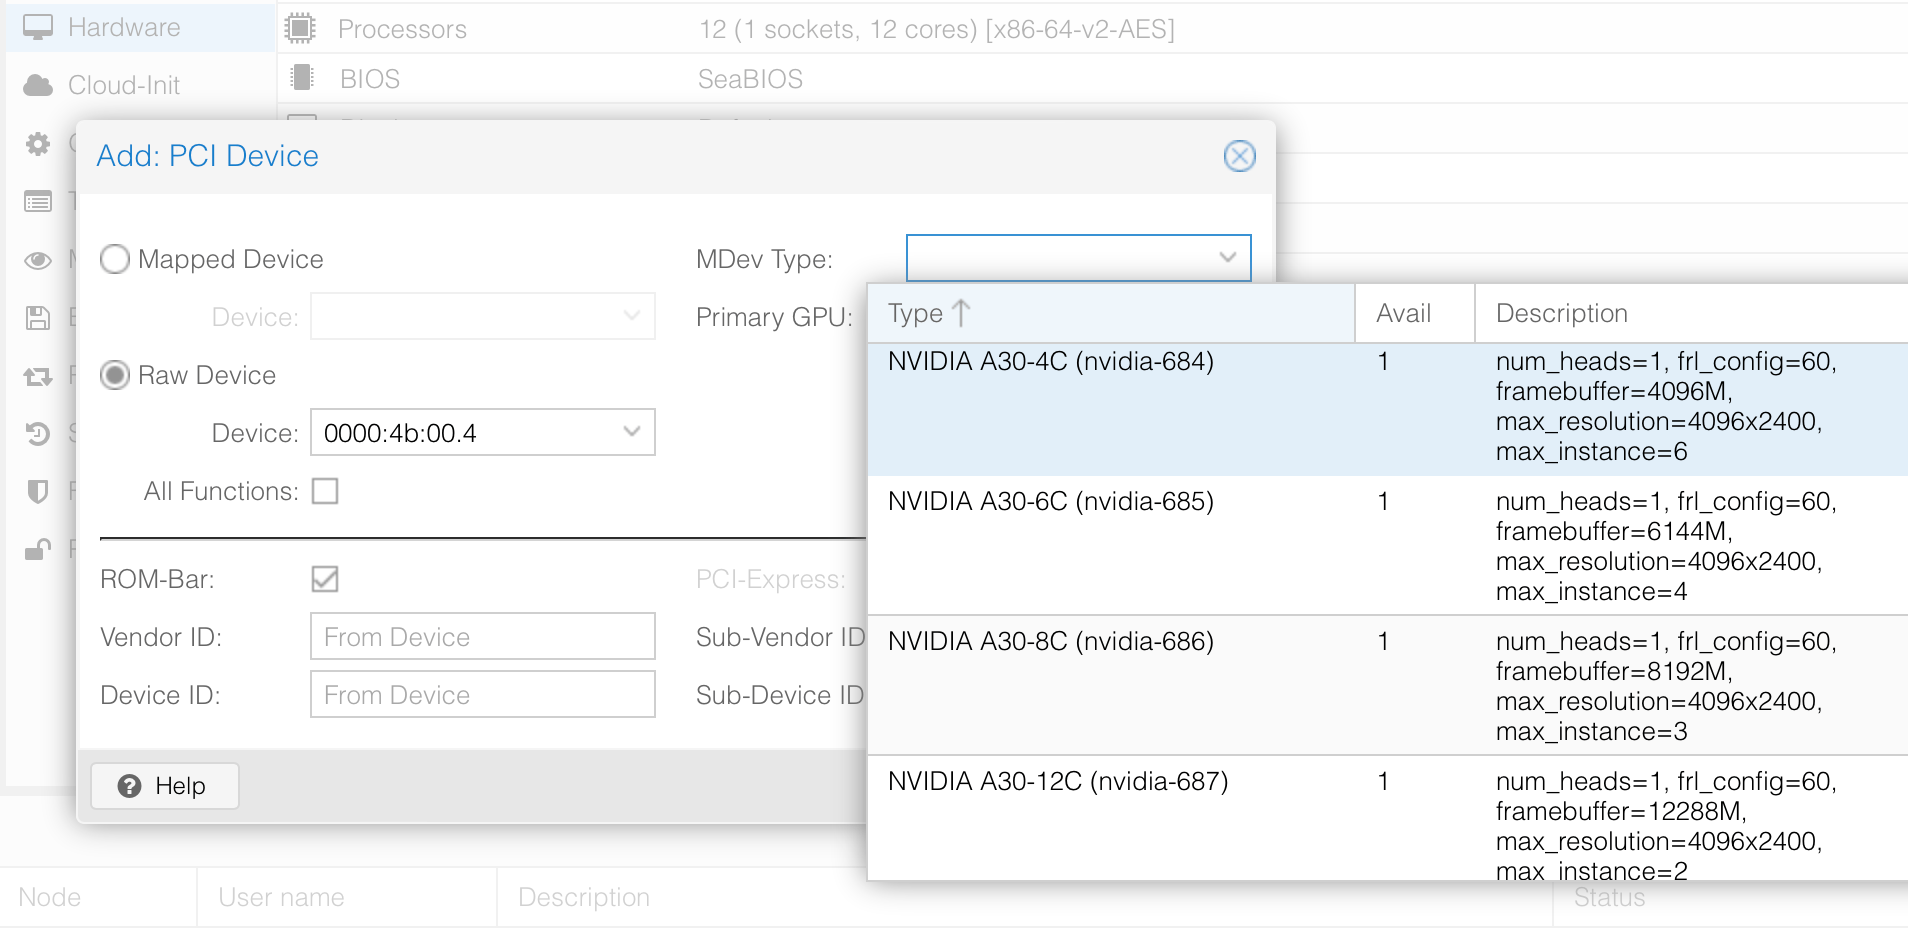Click the User name column header
The image size is (1908, 934).
click(347, 897)
